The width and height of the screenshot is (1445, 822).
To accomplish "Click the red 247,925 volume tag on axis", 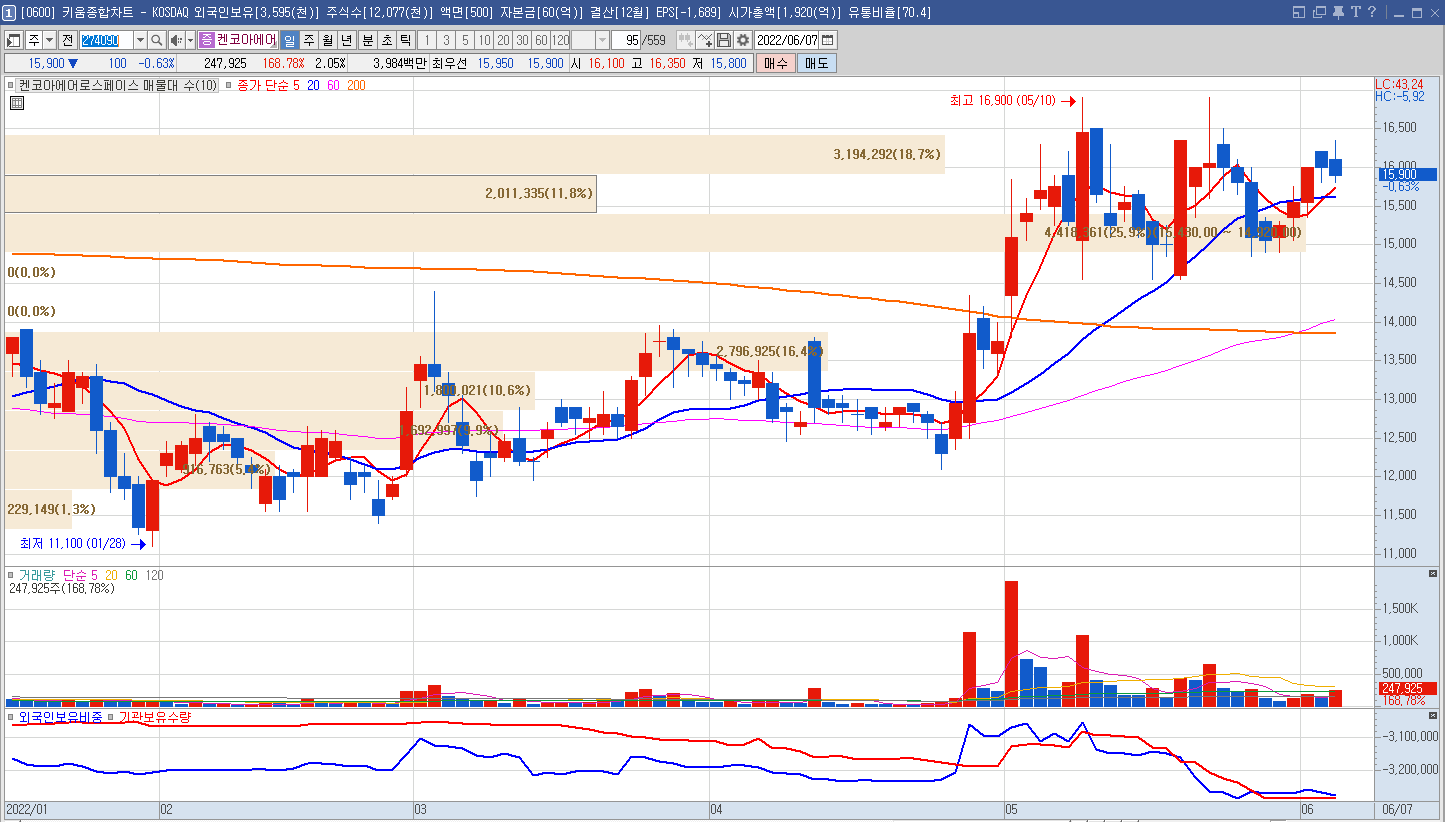I will point(1407,688).
